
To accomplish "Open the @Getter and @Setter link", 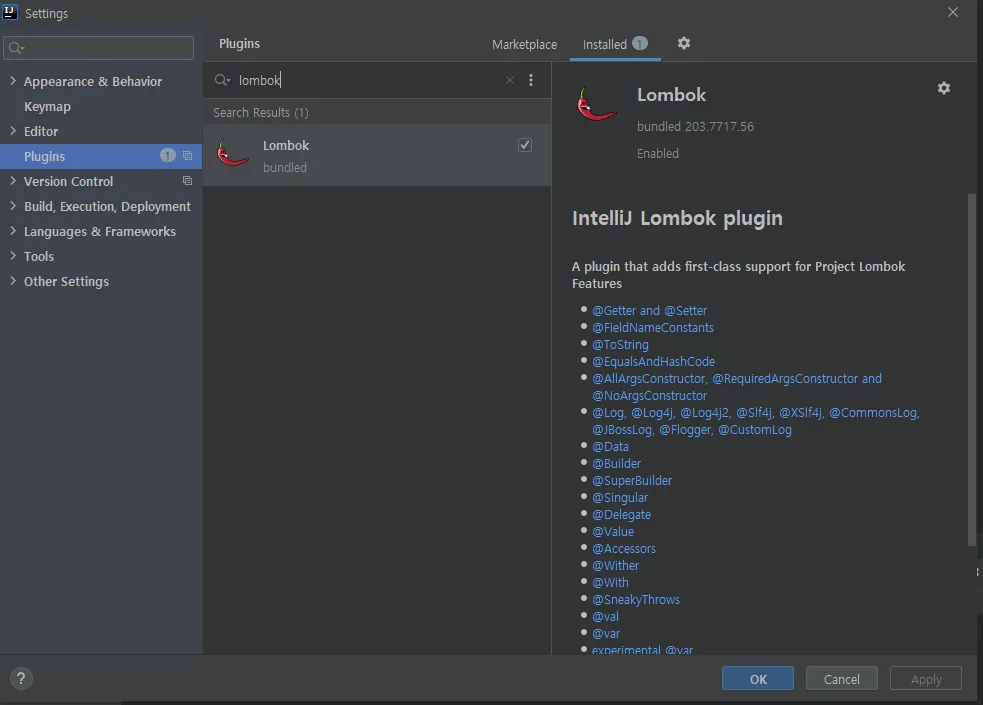I will pyautogui.click(x=649, y=310).
